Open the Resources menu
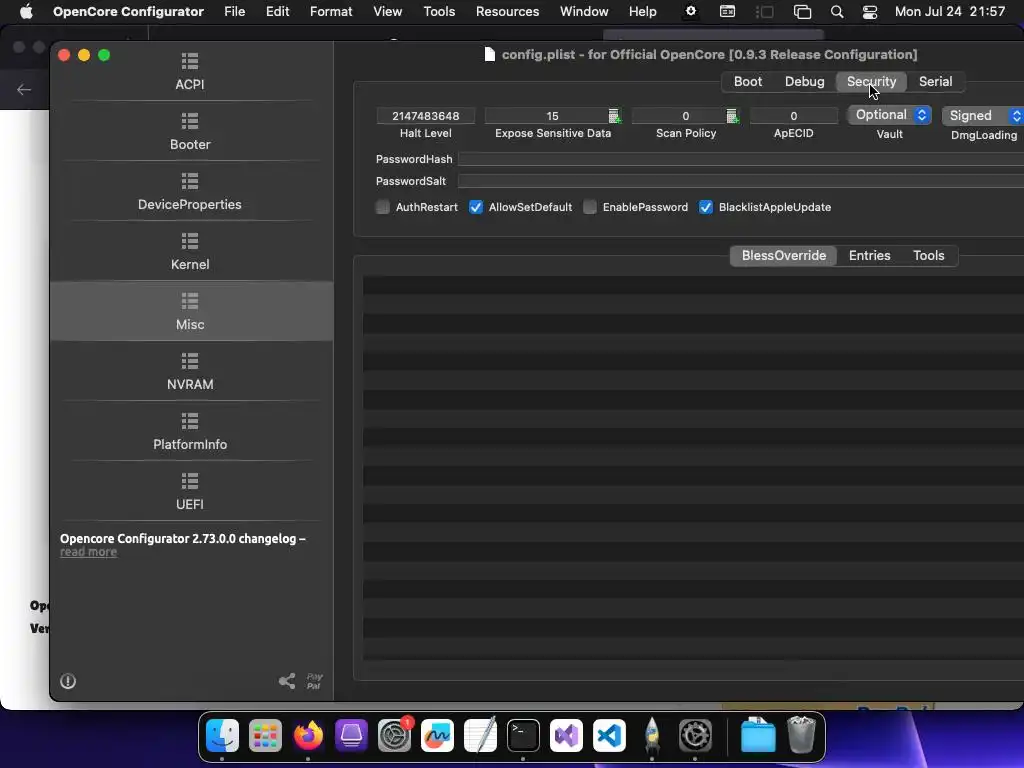The height and width of the screenshot is (768, 1024). (507, 12)
